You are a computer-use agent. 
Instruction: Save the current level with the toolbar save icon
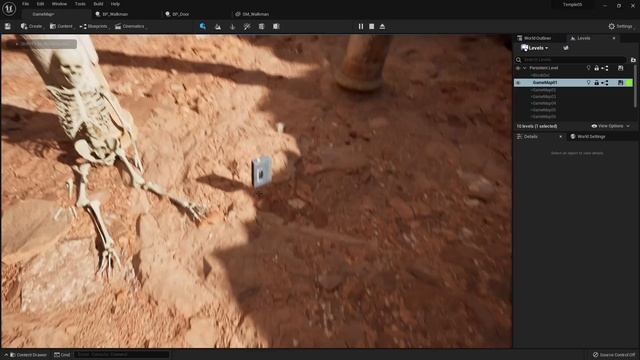(x=8, y=27)
